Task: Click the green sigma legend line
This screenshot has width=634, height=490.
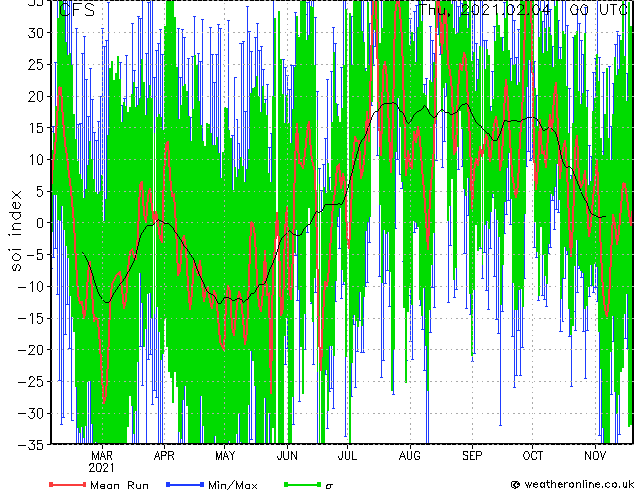Action: tap(303, 484)
